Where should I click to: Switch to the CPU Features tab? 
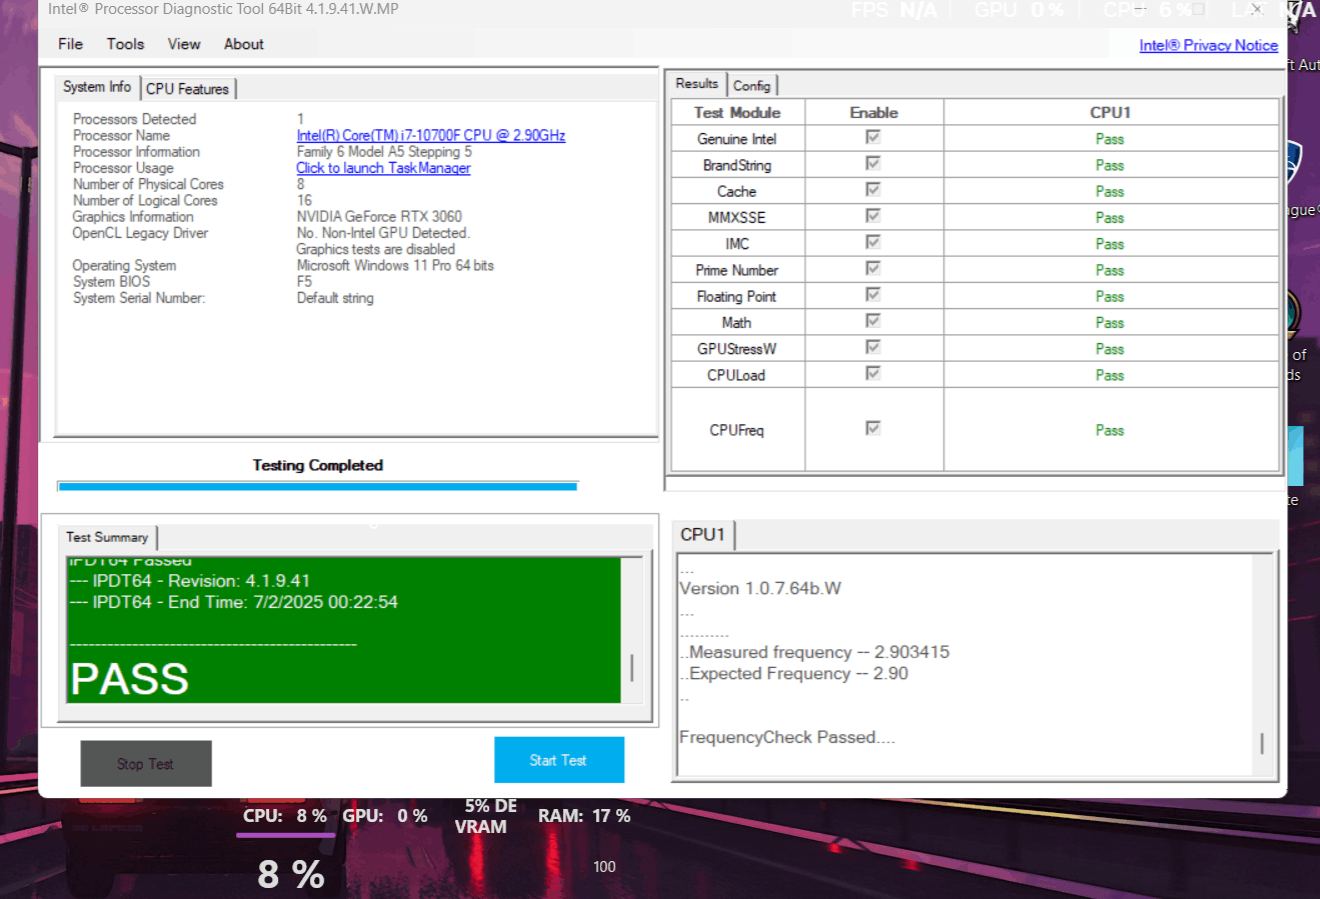[187, 89]
